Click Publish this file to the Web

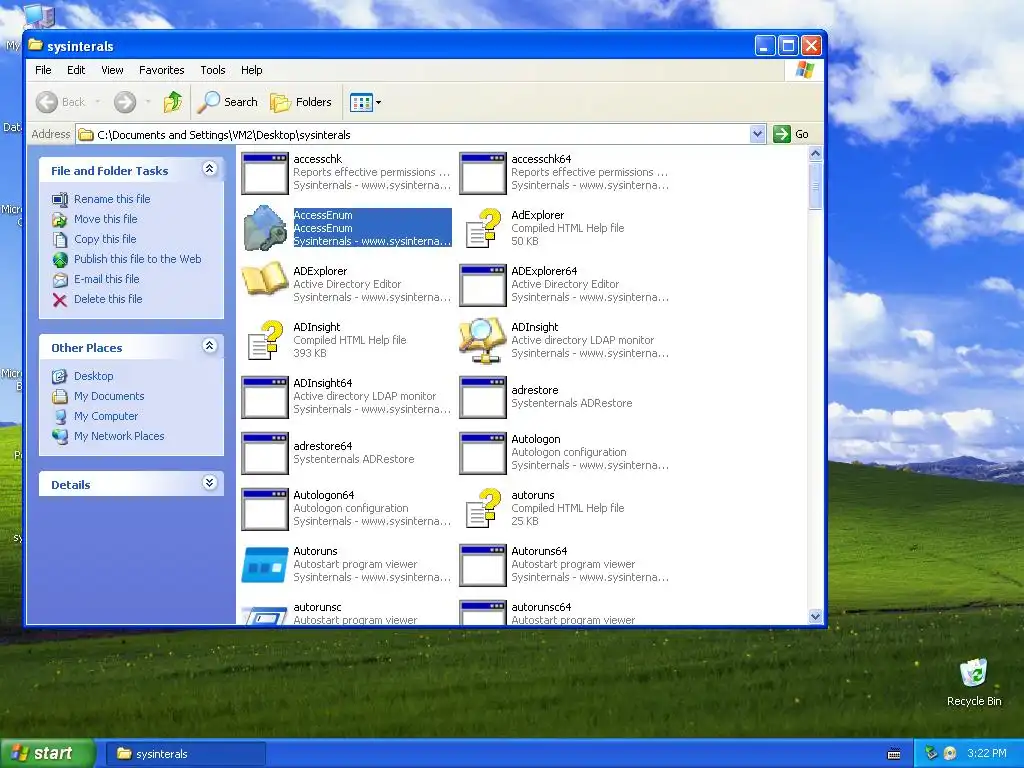coord(137,259)
